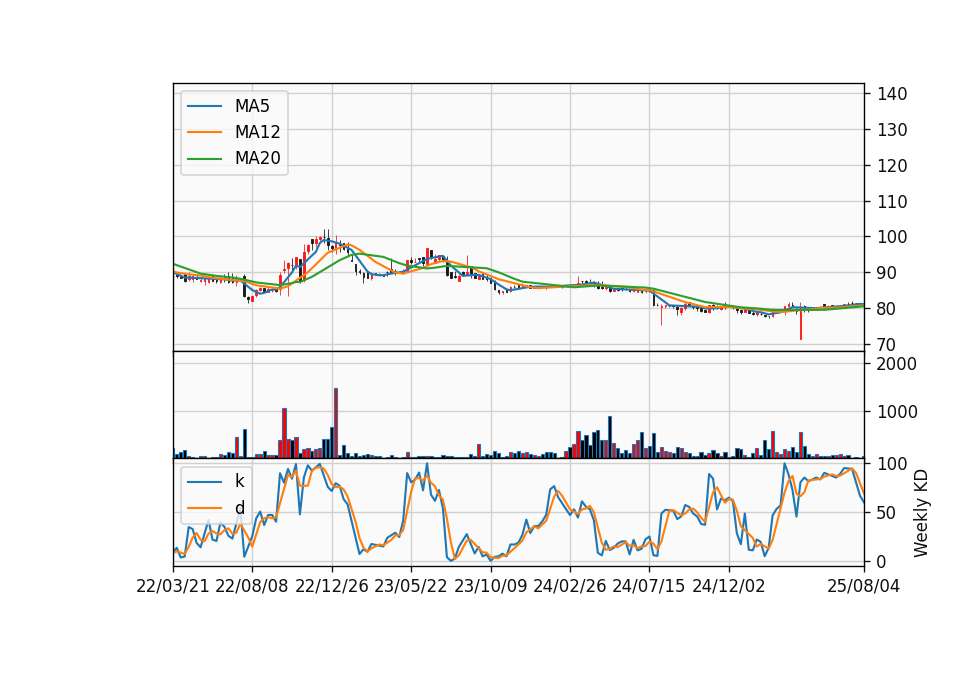960x690 pixels.
Task: Click the green MA20 legend line sample
Action: [x=204, y=158]
